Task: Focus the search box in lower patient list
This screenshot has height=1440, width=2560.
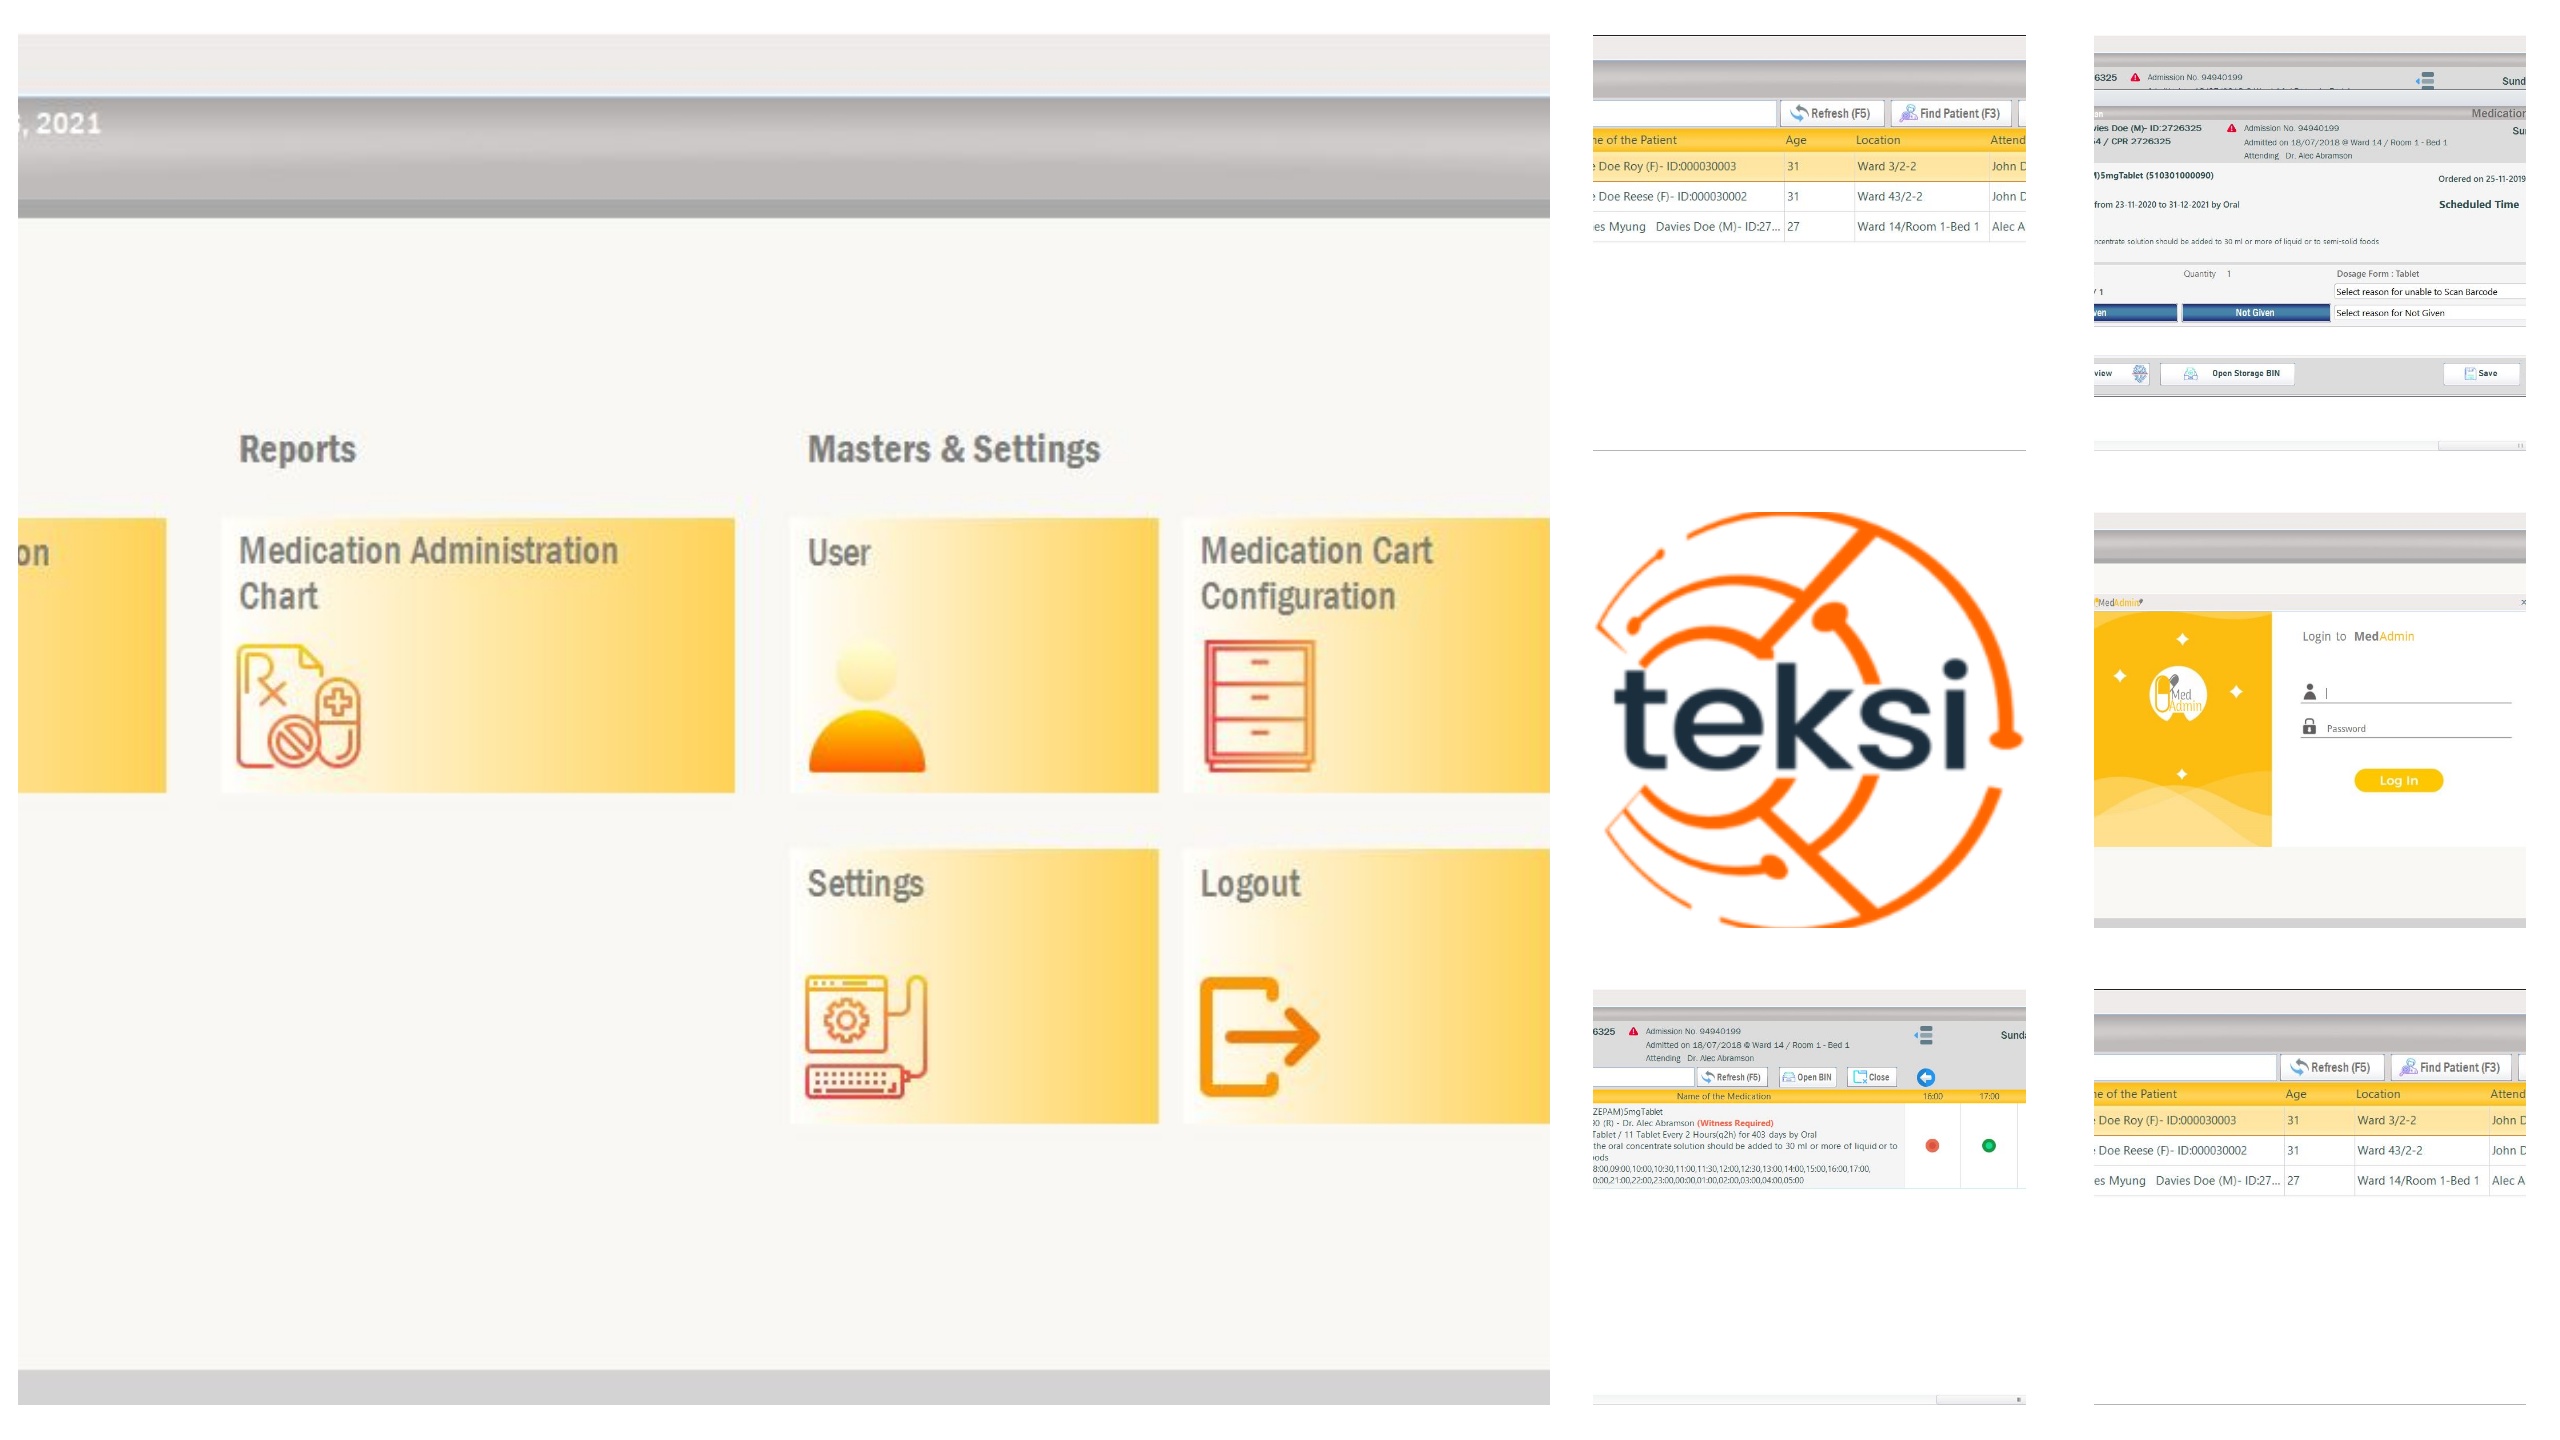Action: [2185, 1067]
